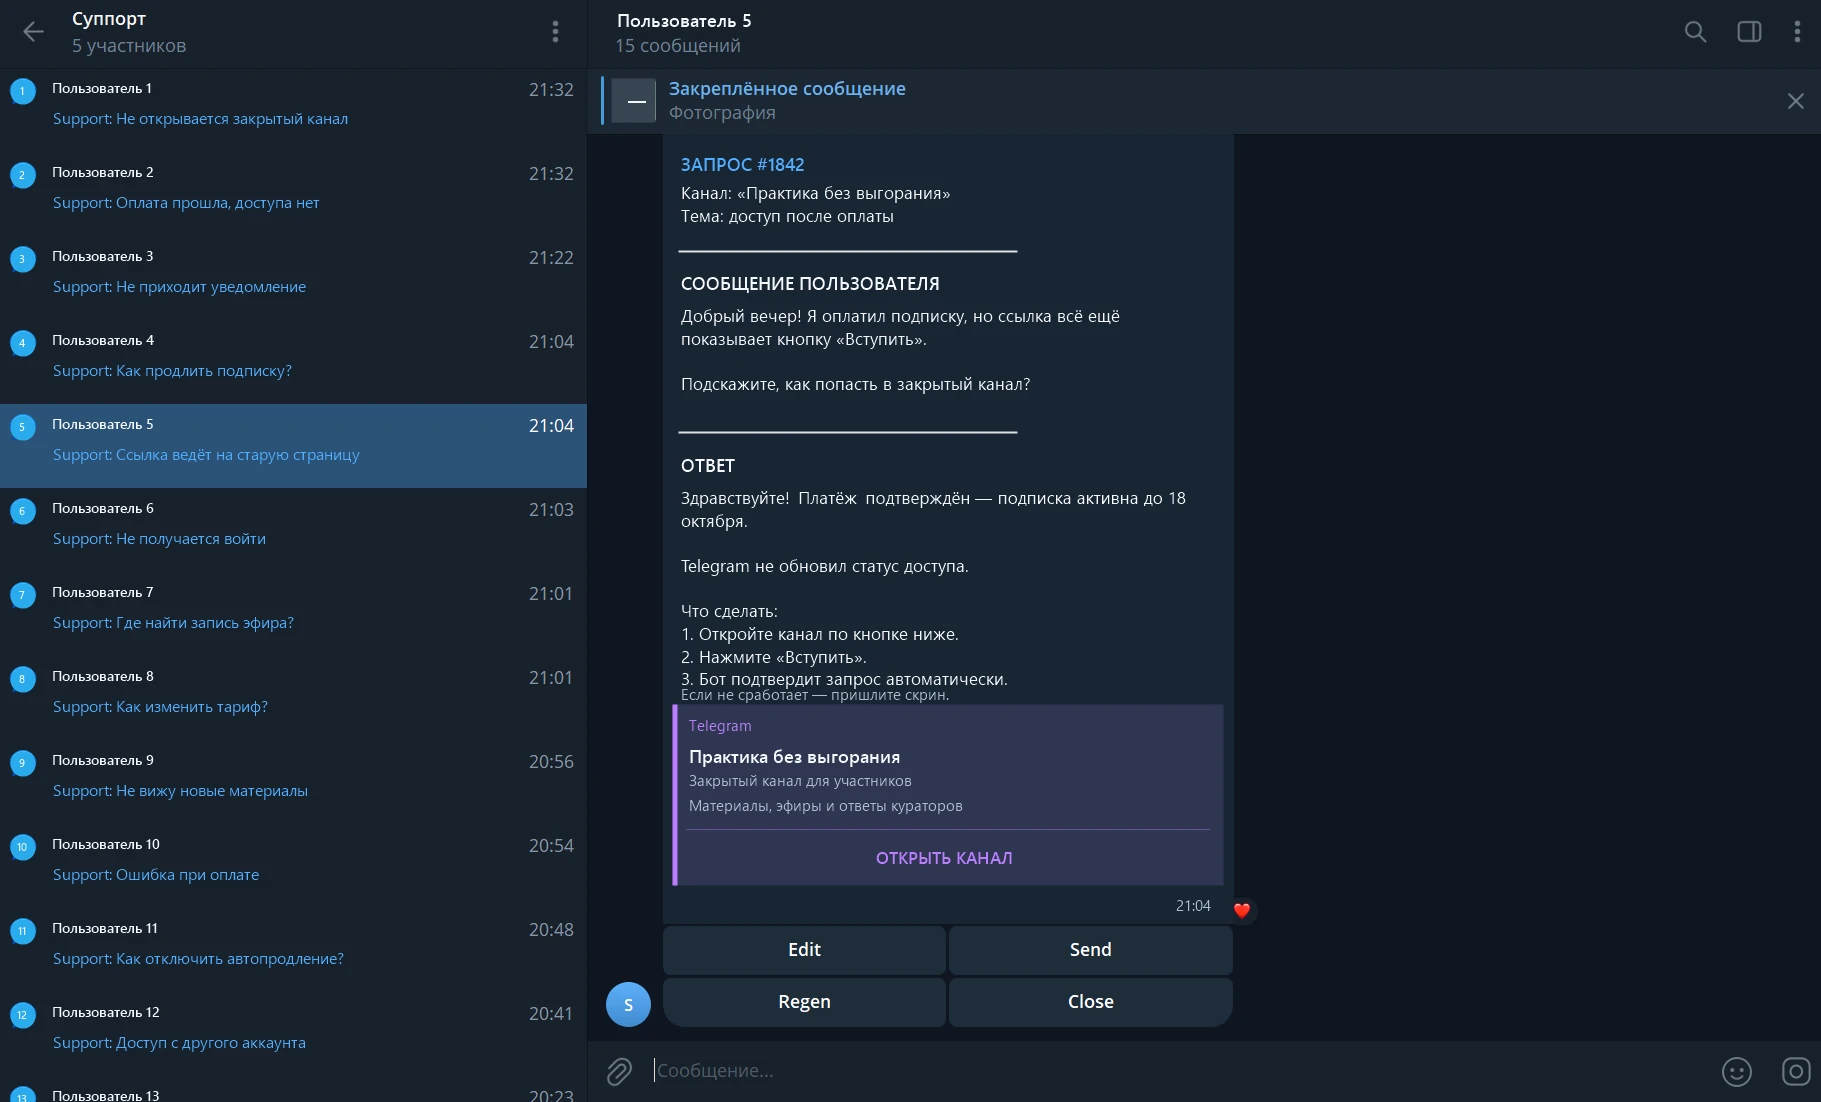Click preview 'Оплата прошла, доступа нет'
The height and width of the screenshot is (1102, 1821).
tap(218, 203)
